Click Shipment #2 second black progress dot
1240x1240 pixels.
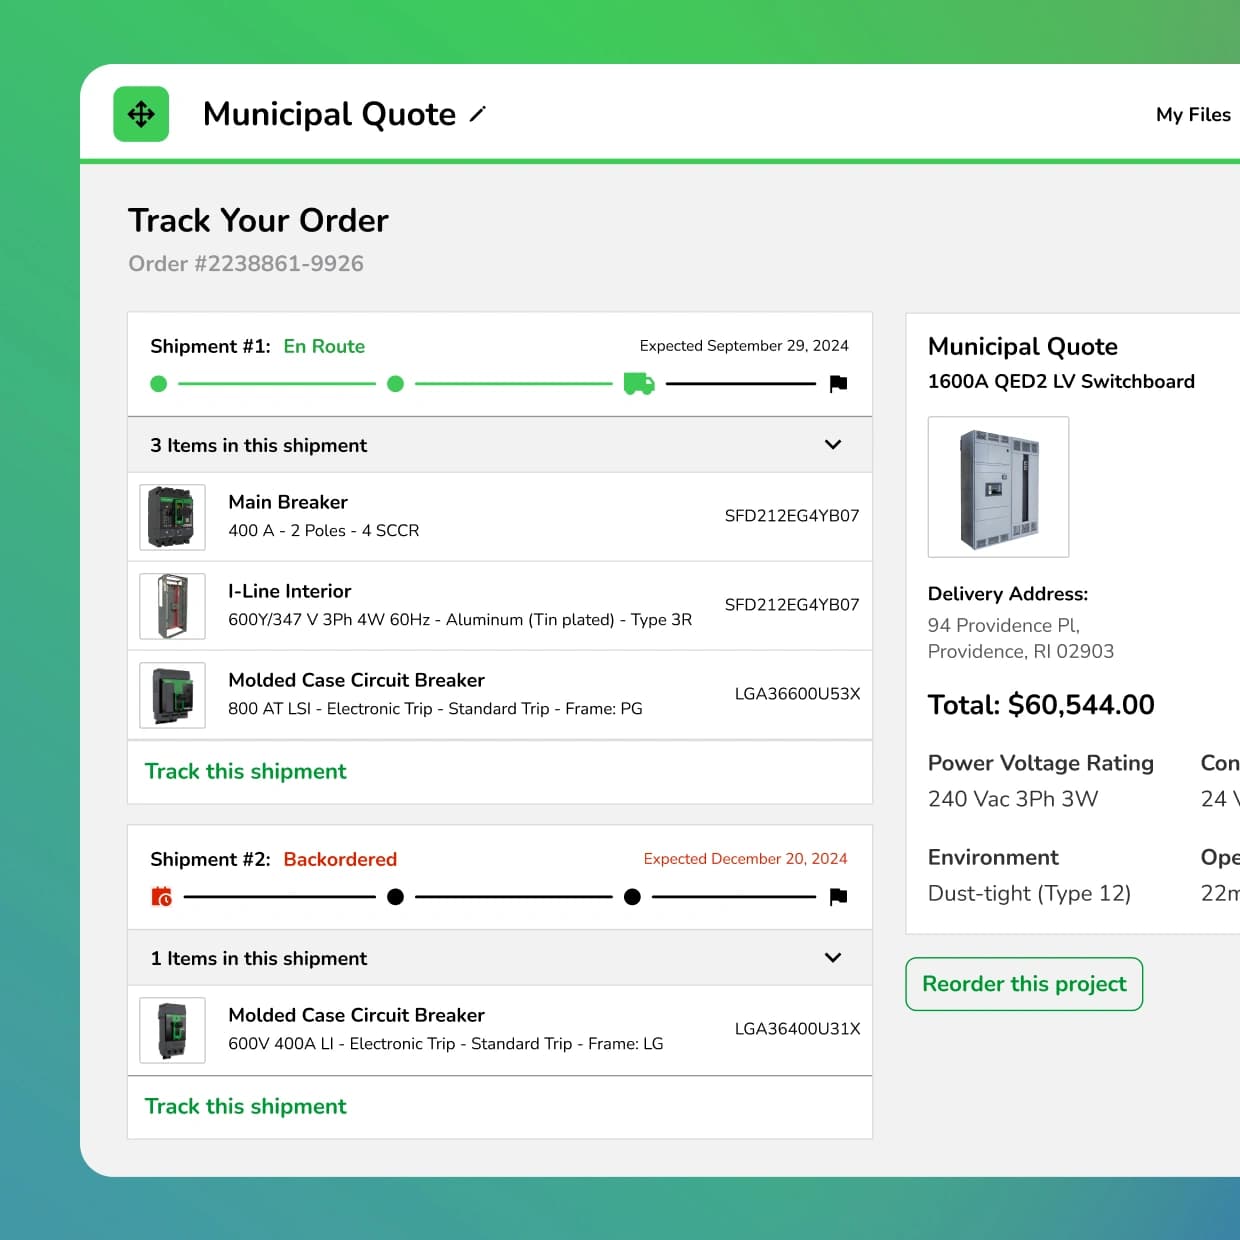coord(632,896)
